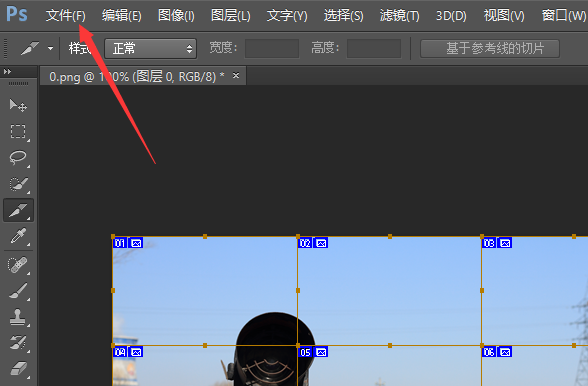The width and height of the screenshot is (588, 386).
Task: Click the Ps application logo
Action: point(17,14)
